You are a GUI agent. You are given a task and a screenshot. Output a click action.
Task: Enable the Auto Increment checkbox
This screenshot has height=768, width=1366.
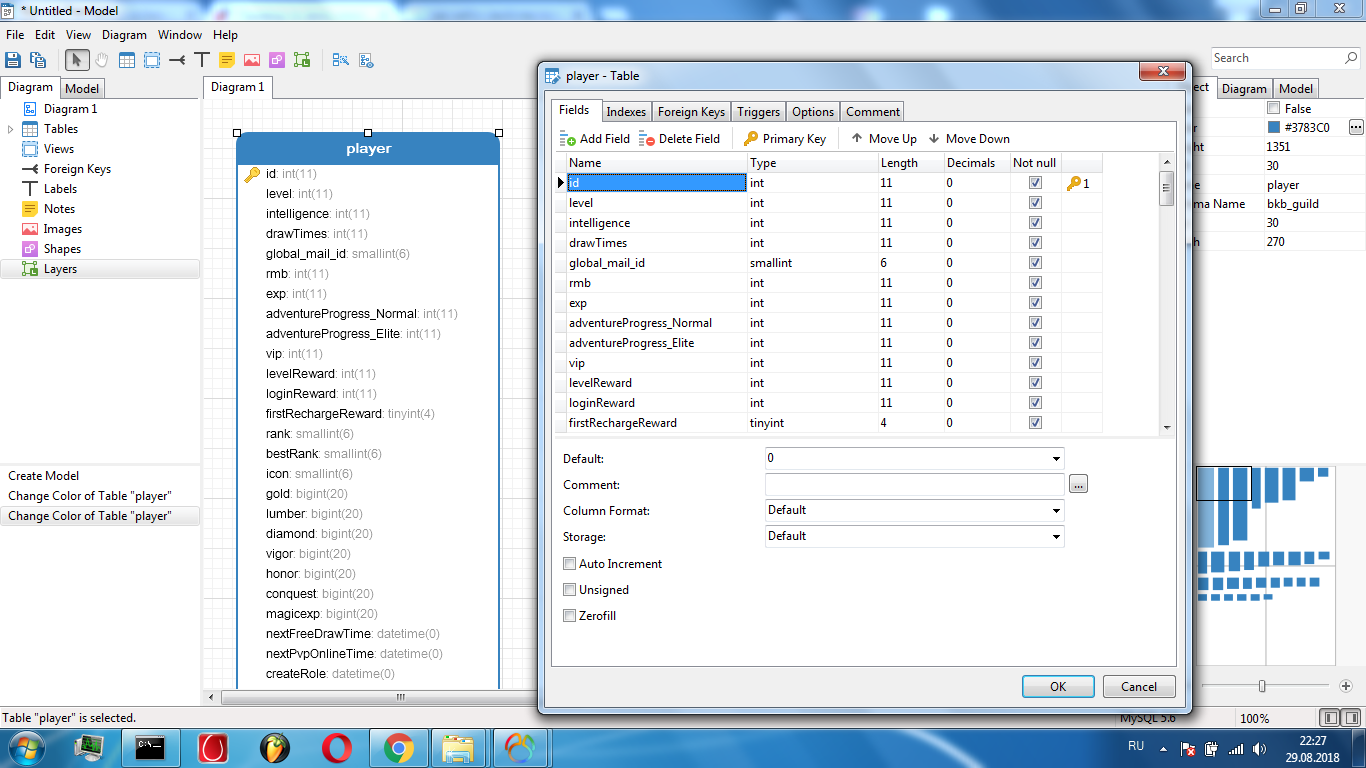click(570, 564)
